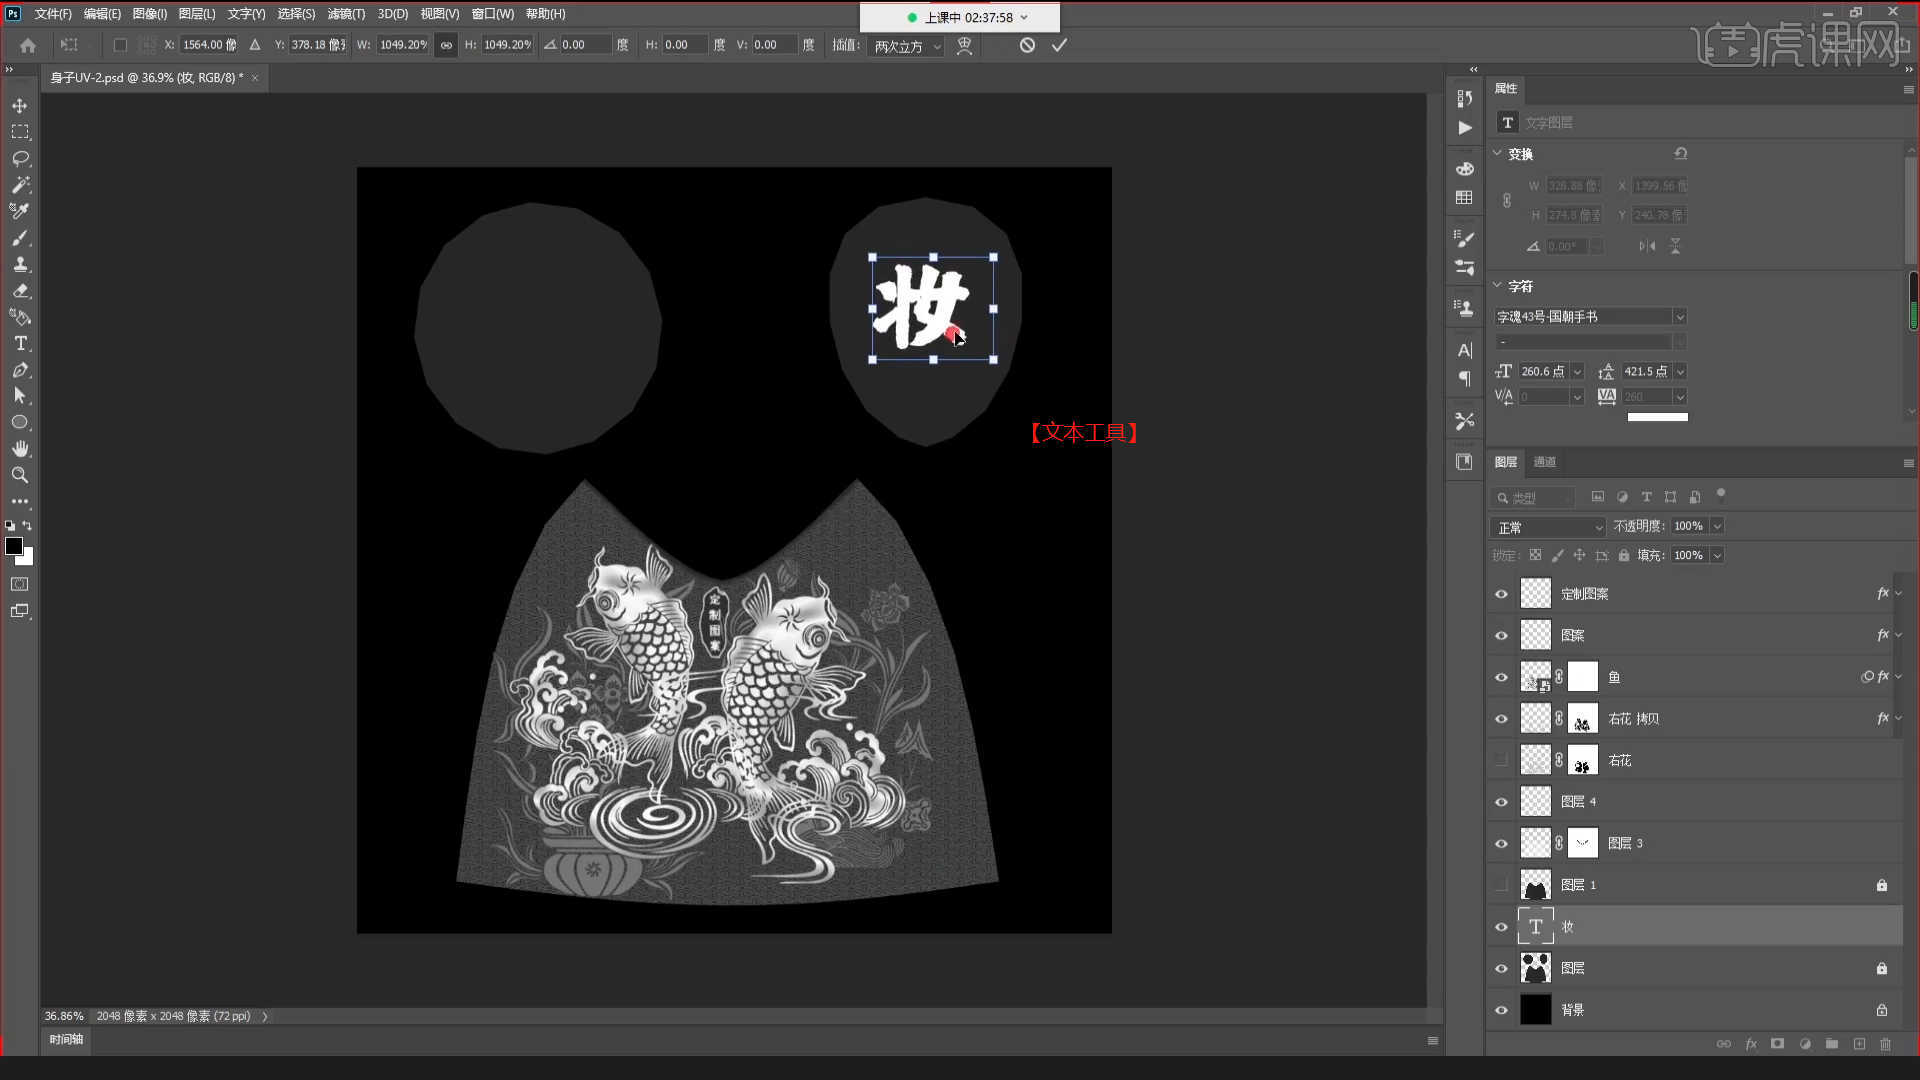The height and width of the screenshot is (1080, 1920).
Task: Select the Move tool
Action: point(20,106)
